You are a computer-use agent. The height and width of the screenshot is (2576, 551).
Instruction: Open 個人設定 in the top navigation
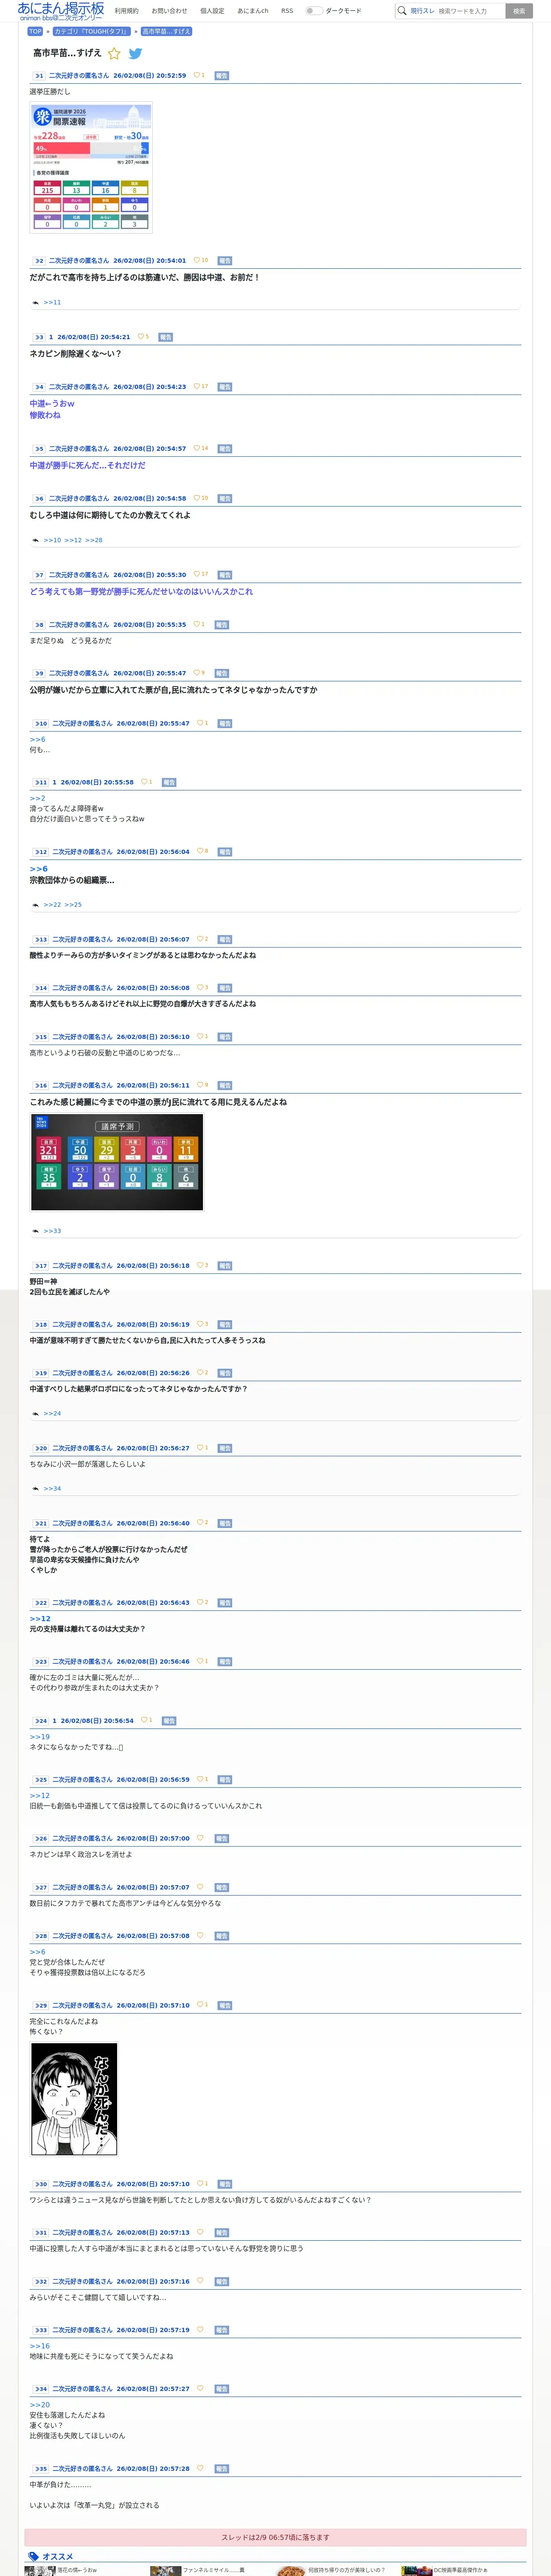tap(212, 11)
